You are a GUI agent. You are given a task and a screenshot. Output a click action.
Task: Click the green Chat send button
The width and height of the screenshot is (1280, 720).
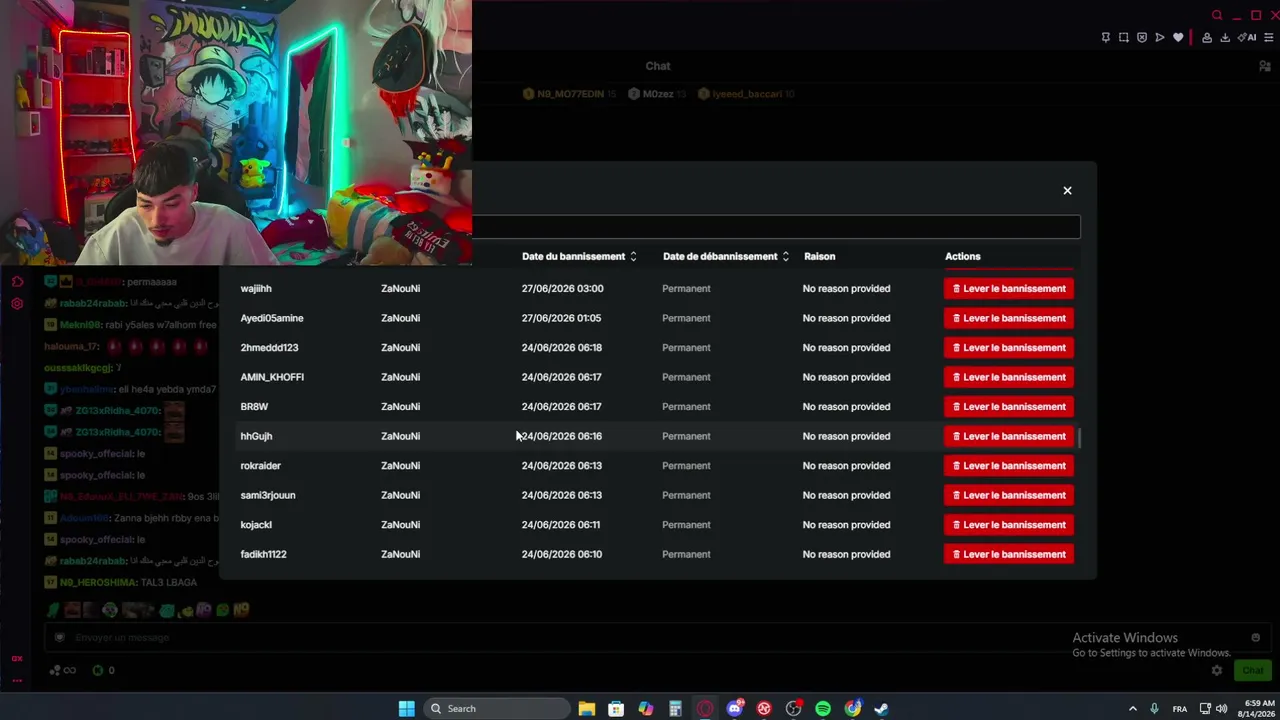(1252, 670)
